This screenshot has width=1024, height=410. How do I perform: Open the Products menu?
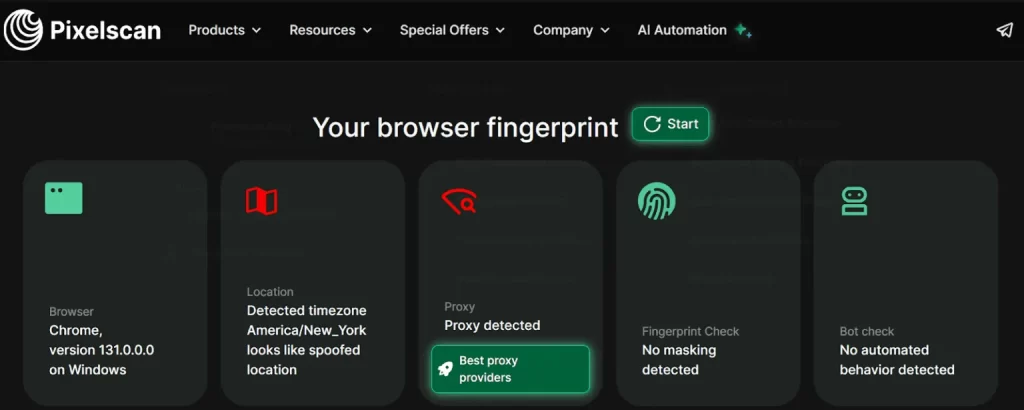[225, 30]
